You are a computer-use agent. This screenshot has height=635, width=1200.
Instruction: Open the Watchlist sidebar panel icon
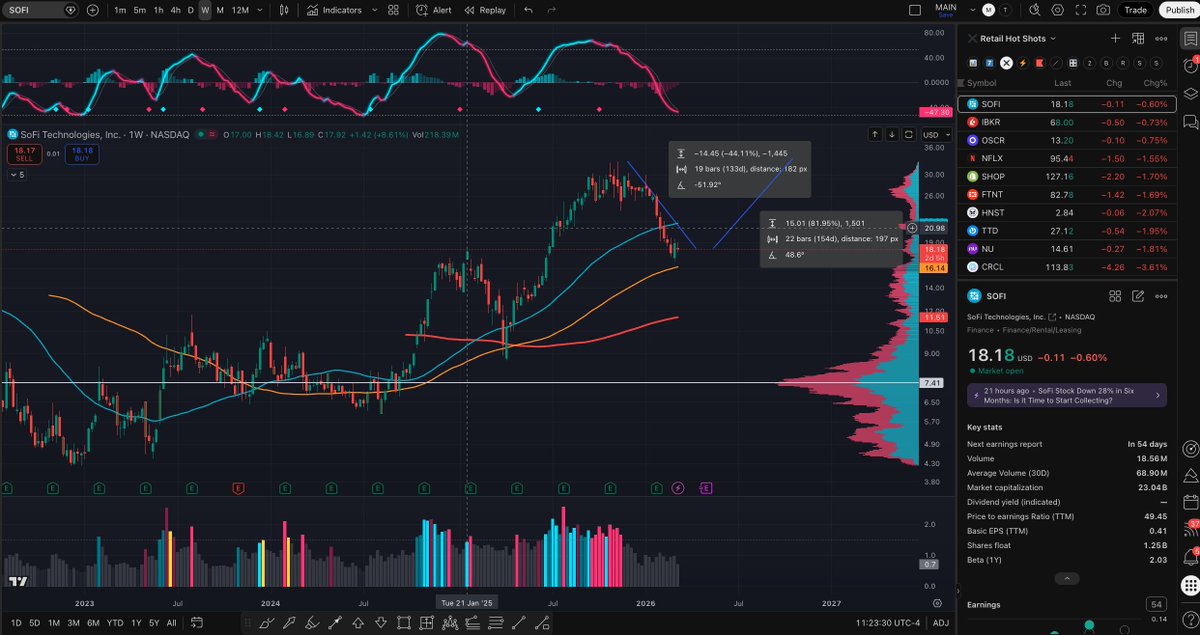pyautogui.click(x=1189, y=38)
